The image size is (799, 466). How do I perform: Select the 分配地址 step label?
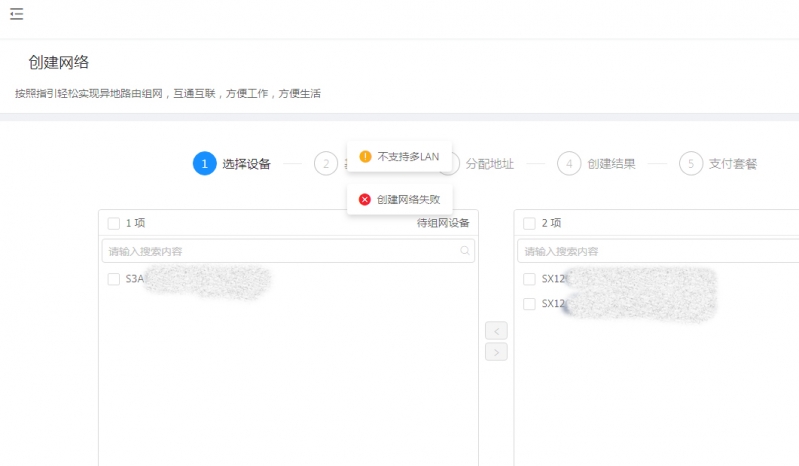(x=490, y=164)
